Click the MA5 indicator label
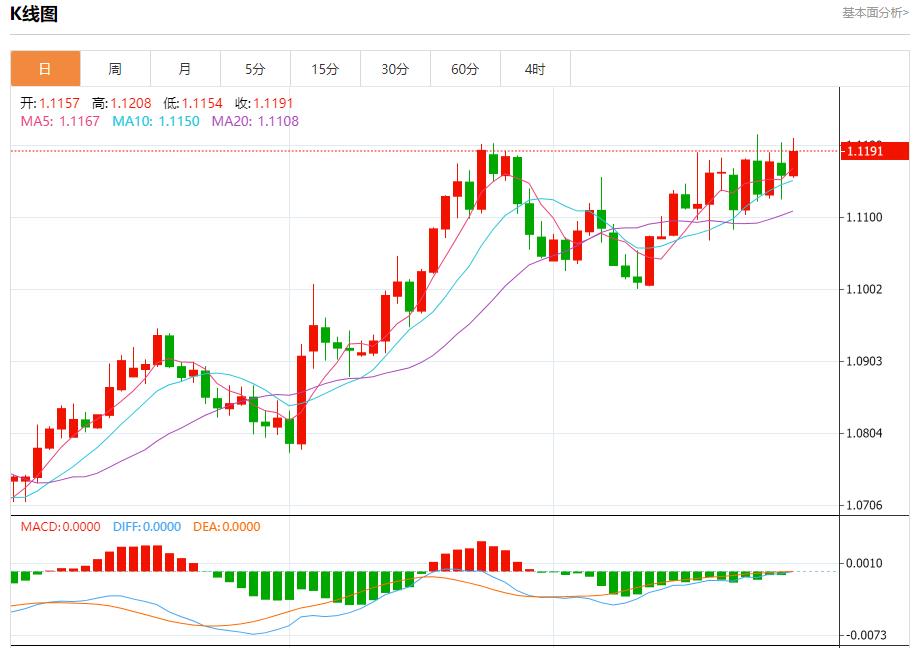916x648 pixels. click(x=60, y=121)
